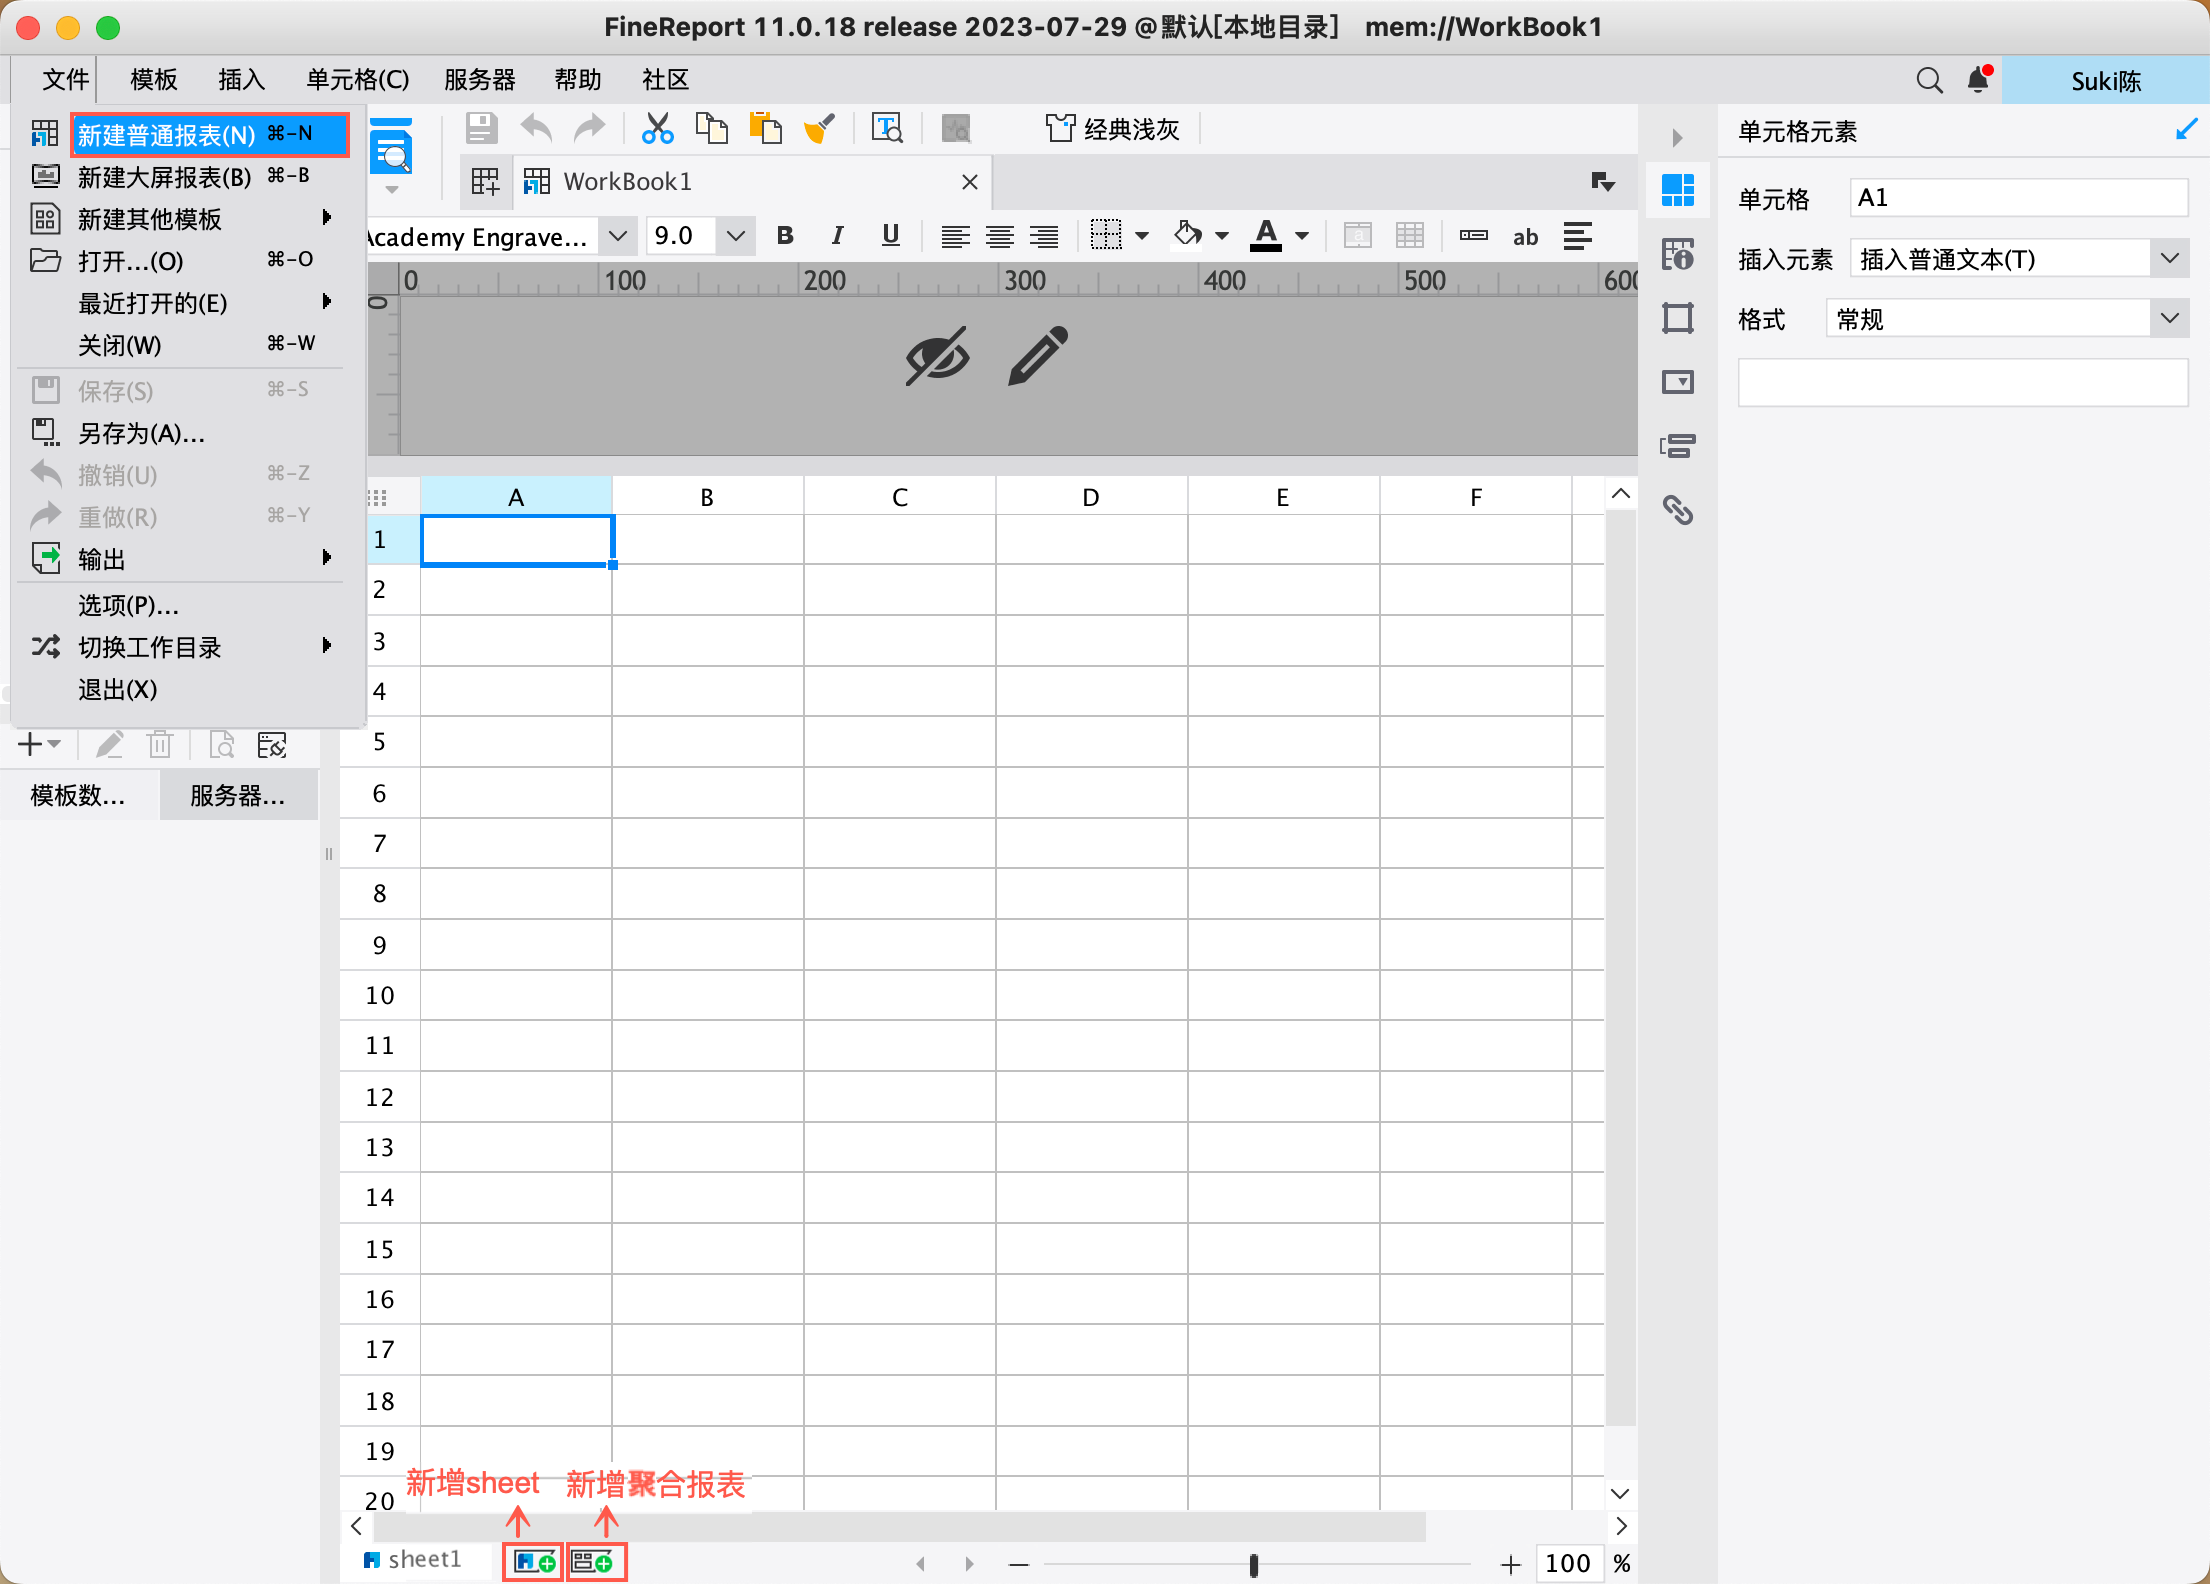Toggle bold text formatting
This screenshot has width=2210, height=1584.
point(785,236)
